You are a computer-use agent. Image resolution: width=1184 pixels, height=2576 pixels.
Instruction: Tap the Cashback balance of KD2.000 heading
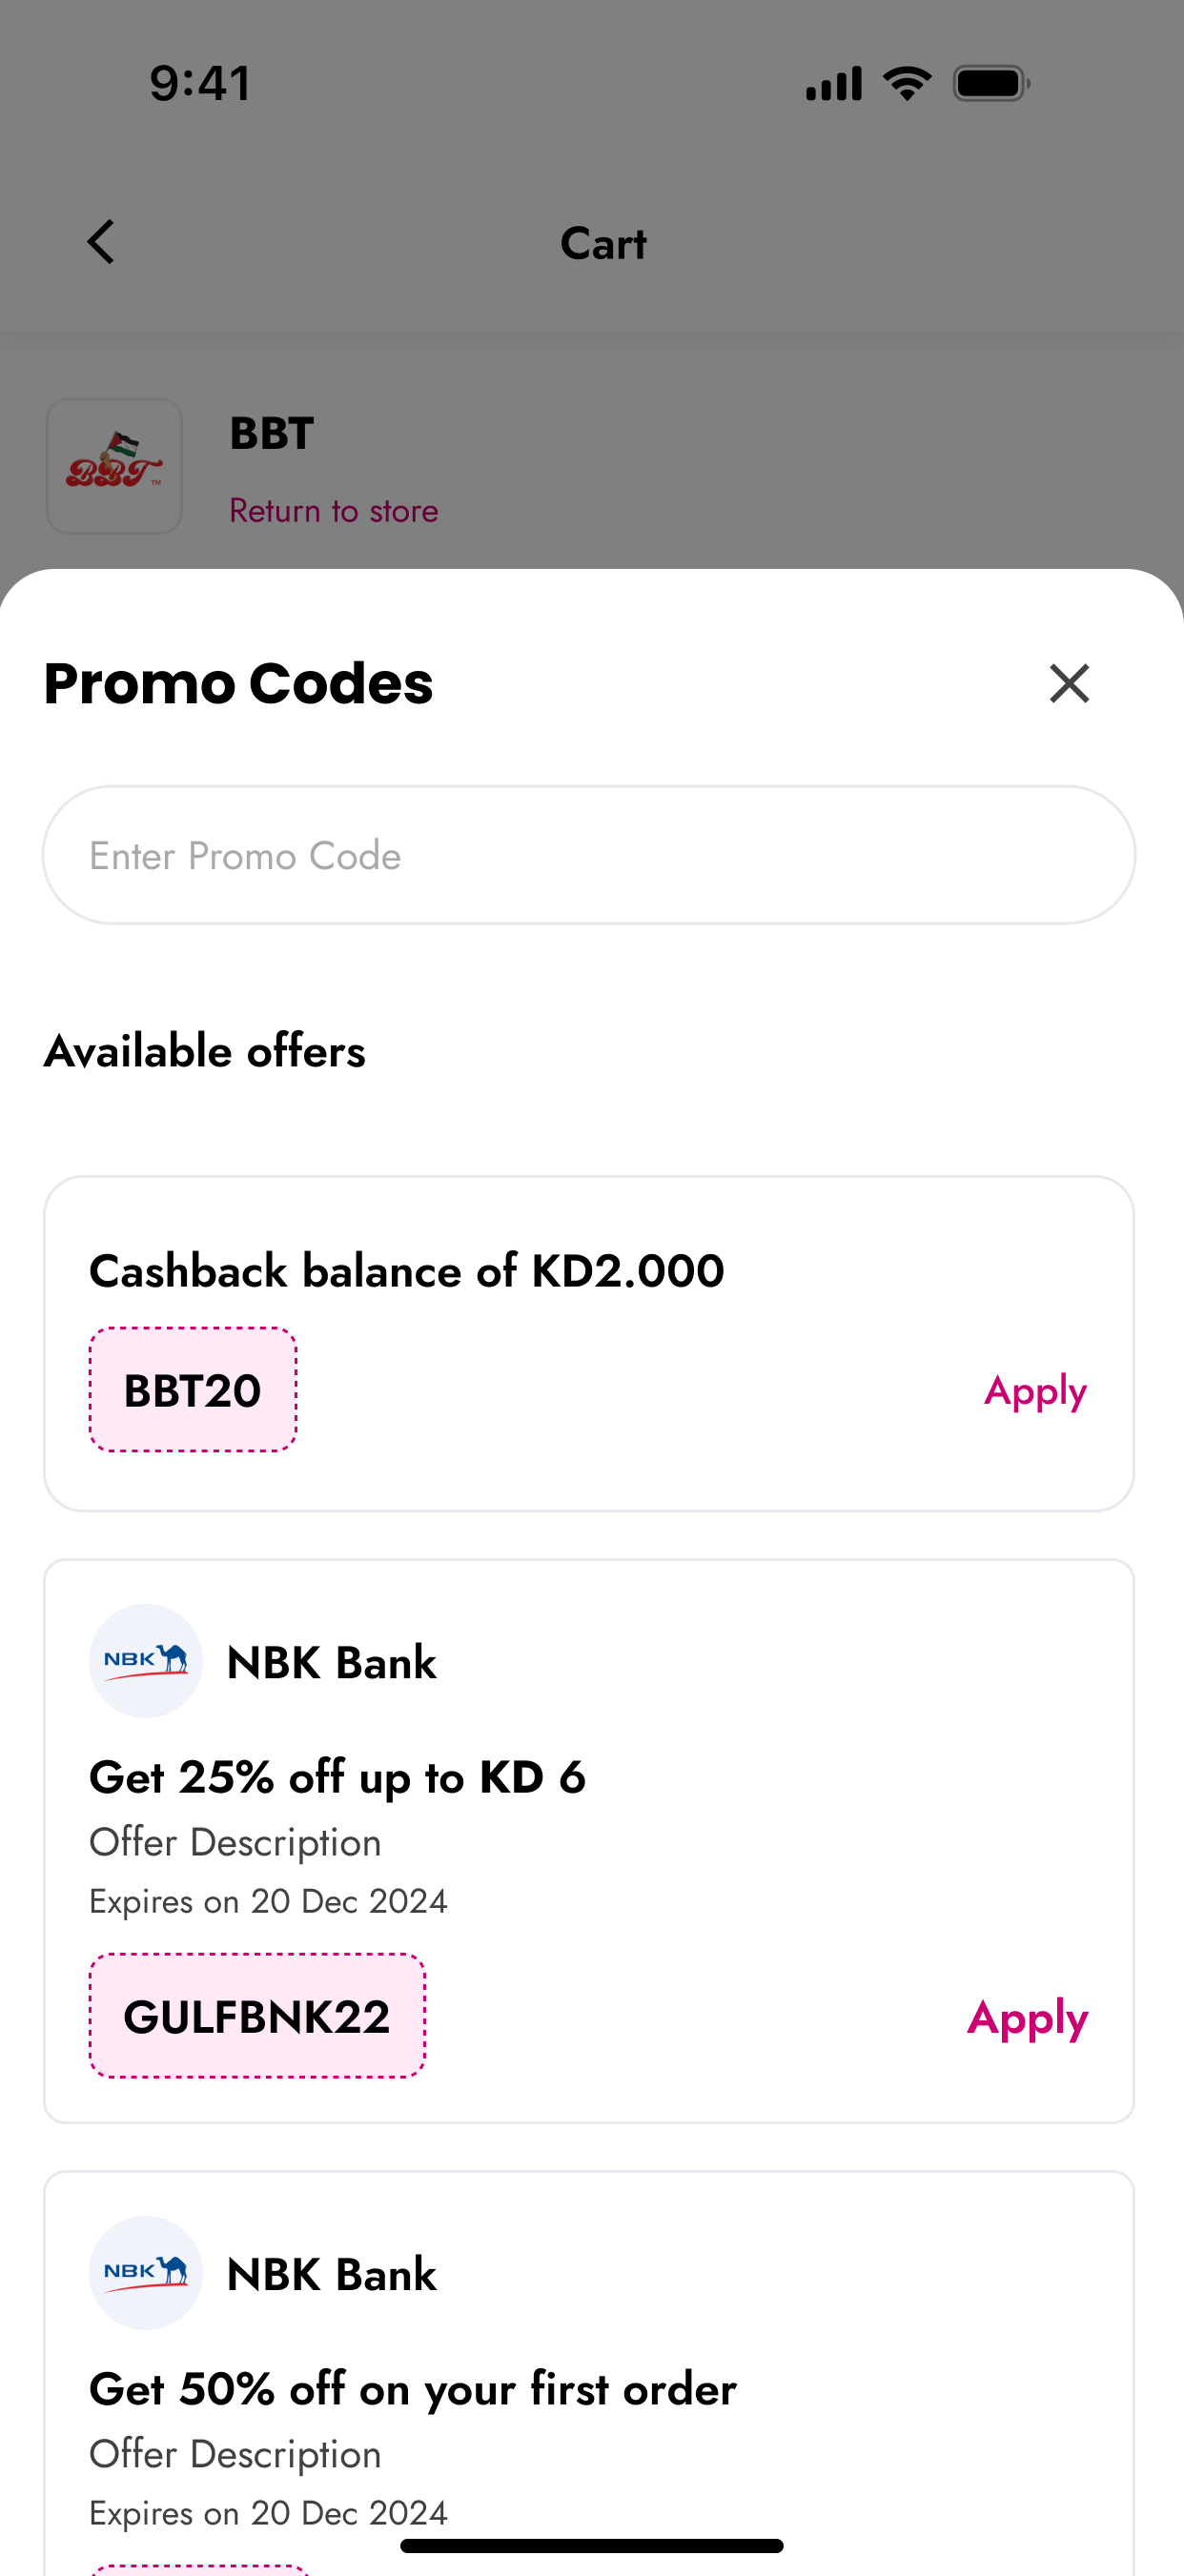click(406, 1271)
